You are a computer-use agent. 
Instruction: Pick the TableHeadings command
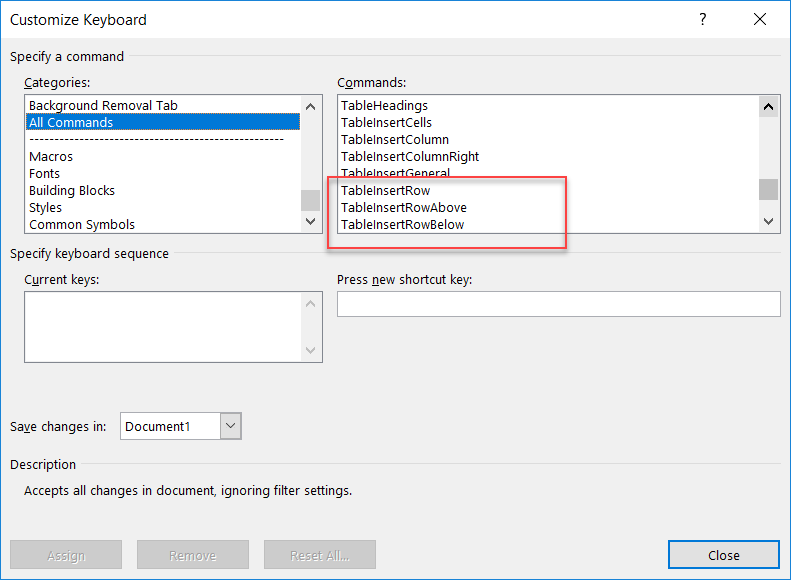point(384,106)
